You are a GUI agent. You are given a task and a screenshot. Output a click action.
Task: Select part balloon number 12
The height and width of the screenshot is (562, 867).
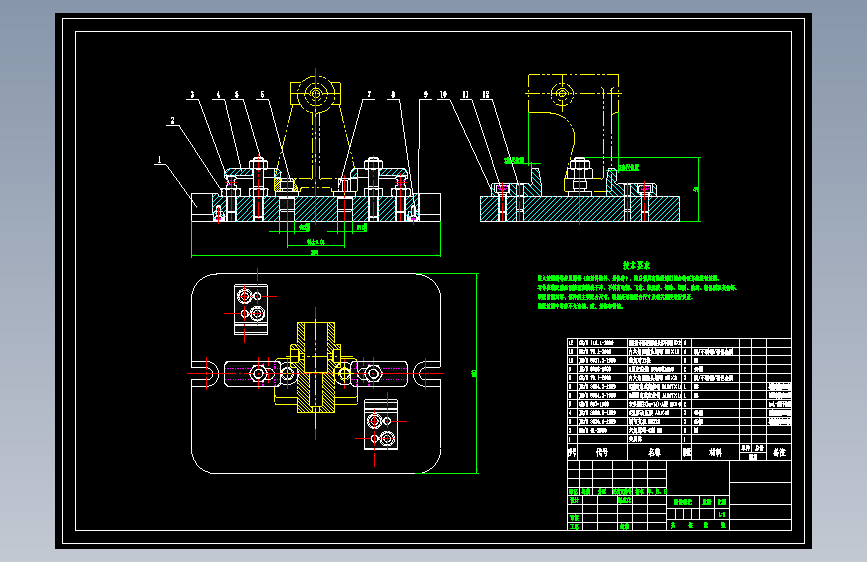click(486, 95)
